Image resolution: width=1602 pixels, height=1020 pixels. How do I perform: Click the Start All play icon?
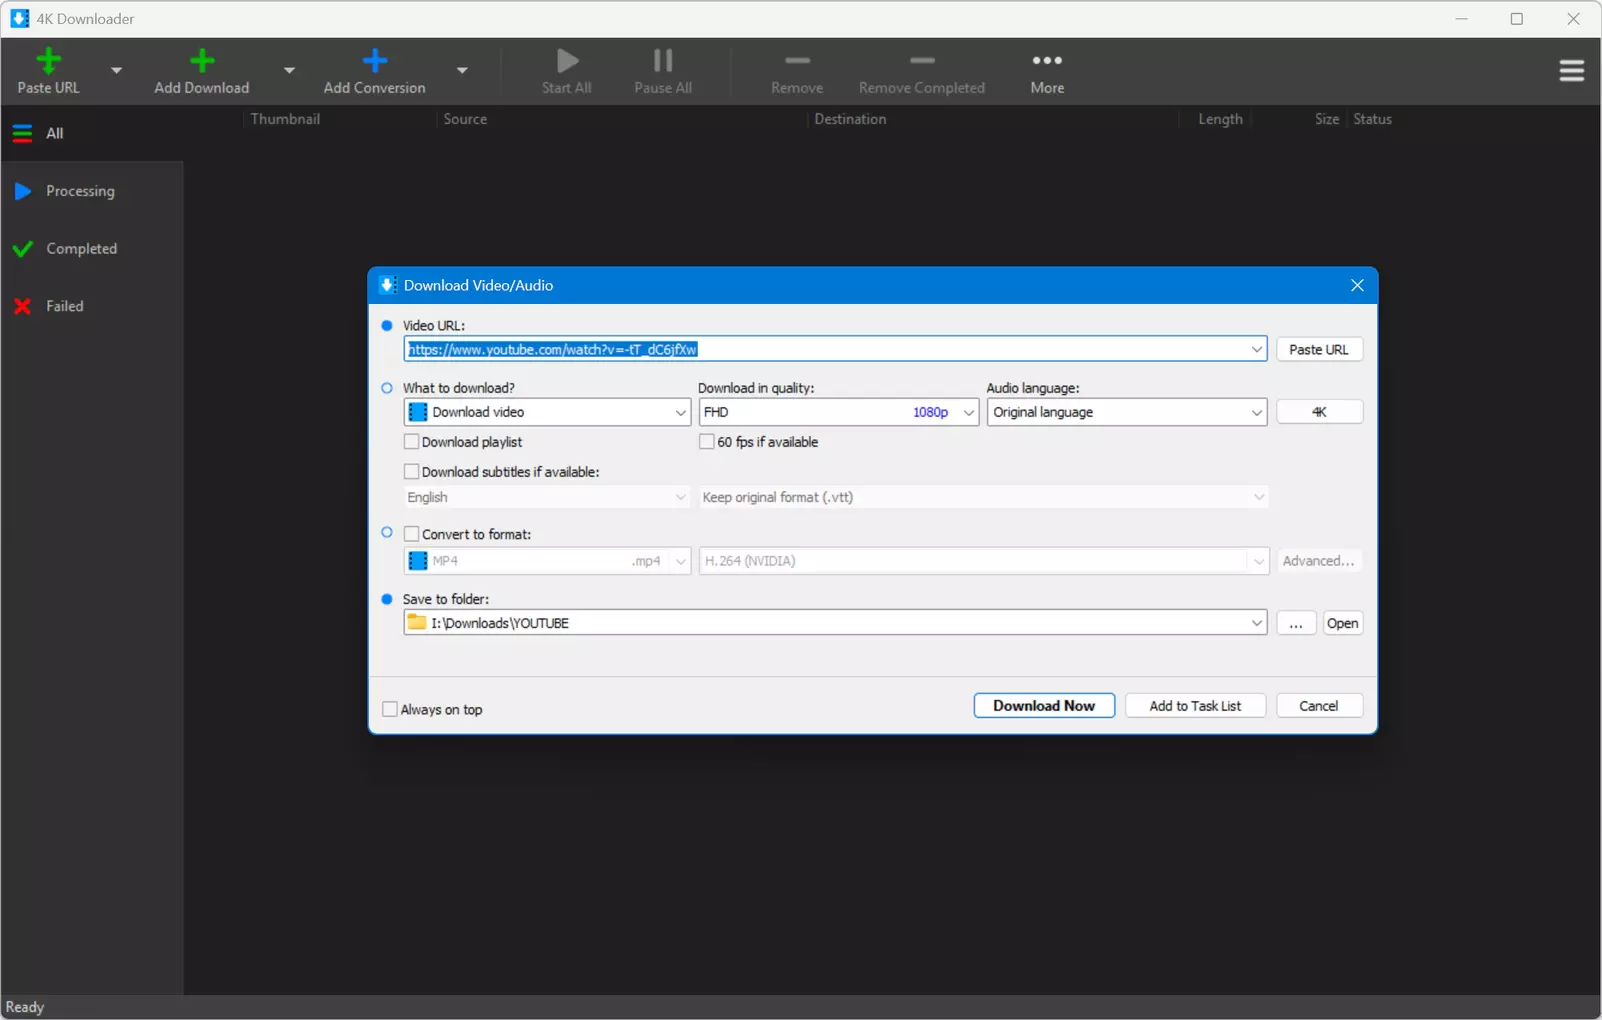pos(567,61)
